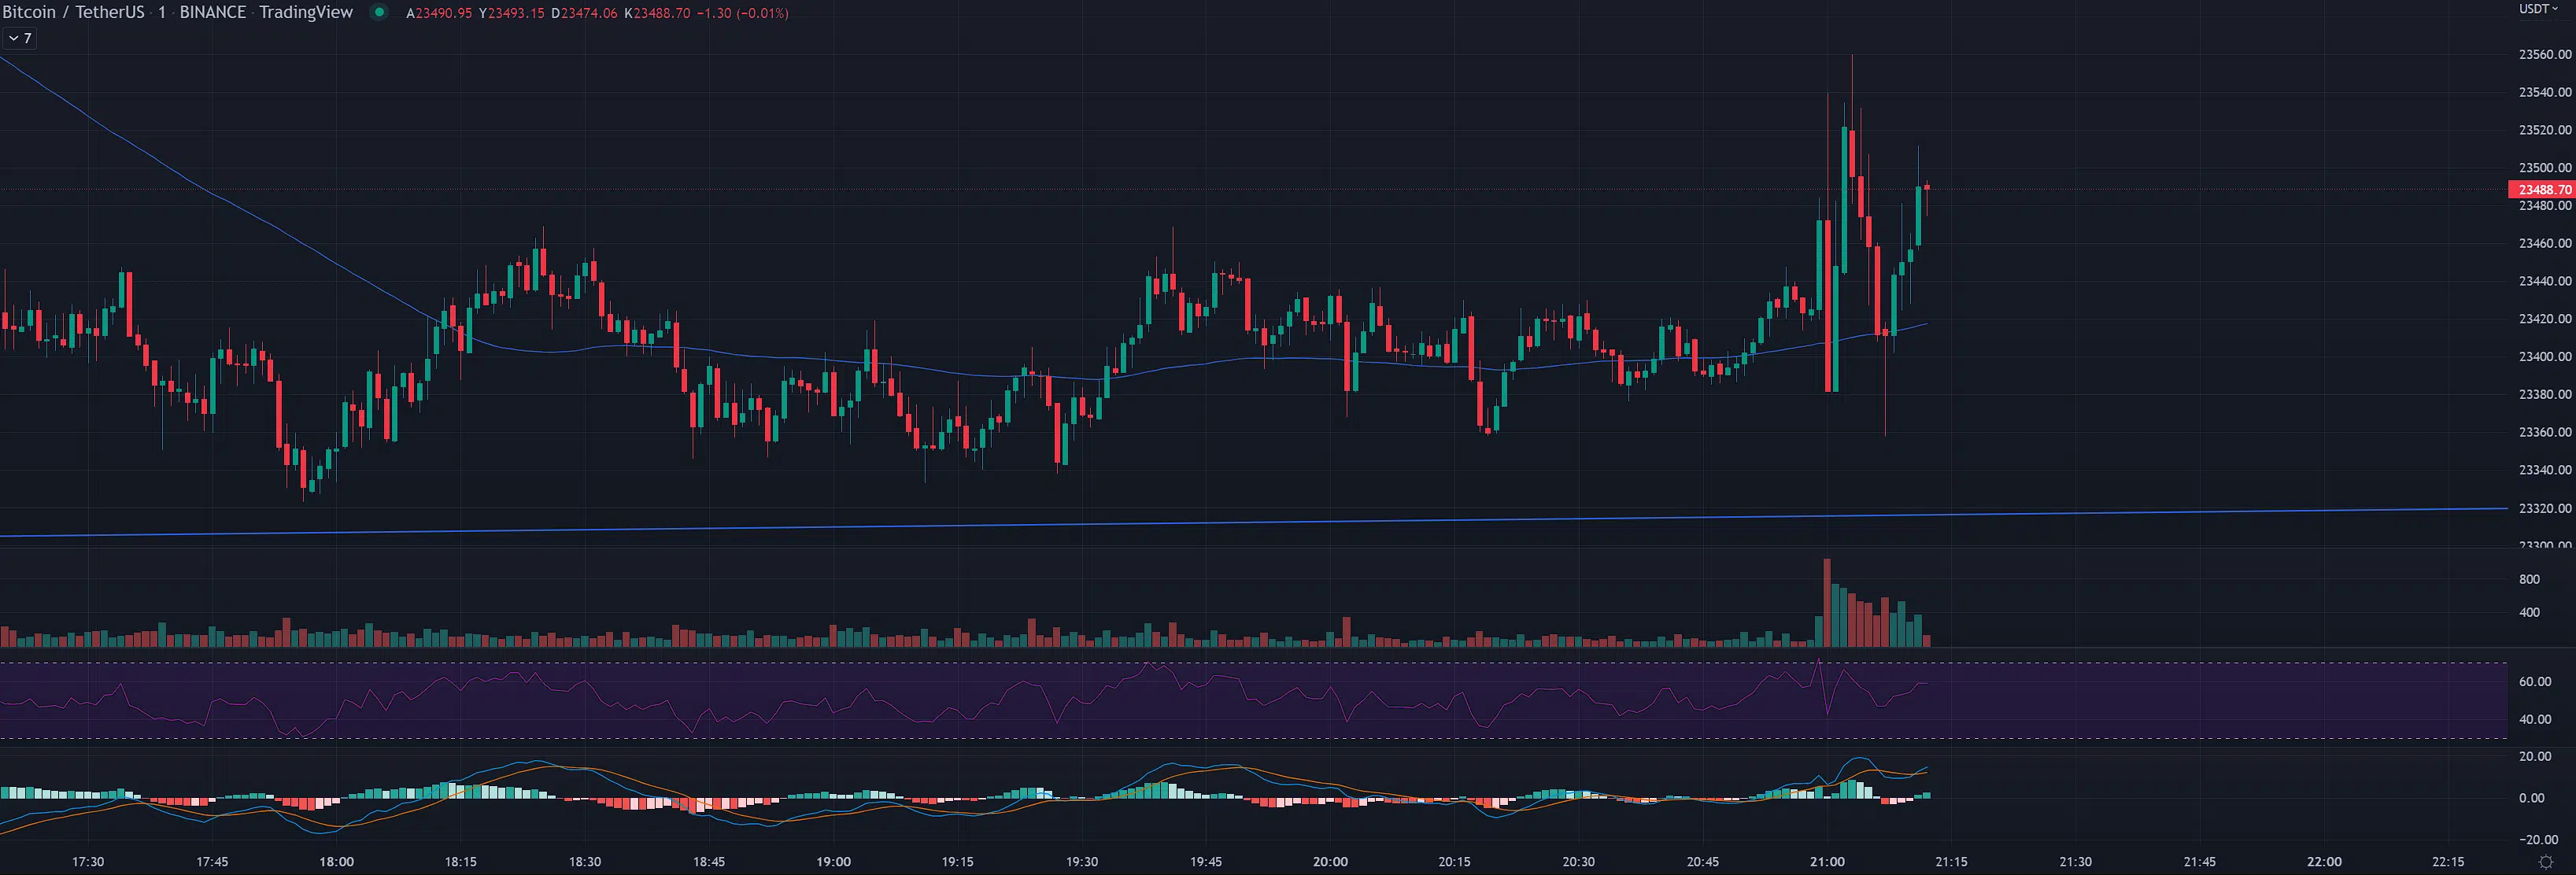The height and width of the screenshot is (875, 2576).
Task: Click the 19:30 time axis label
Action: (x=1081, y=861)
